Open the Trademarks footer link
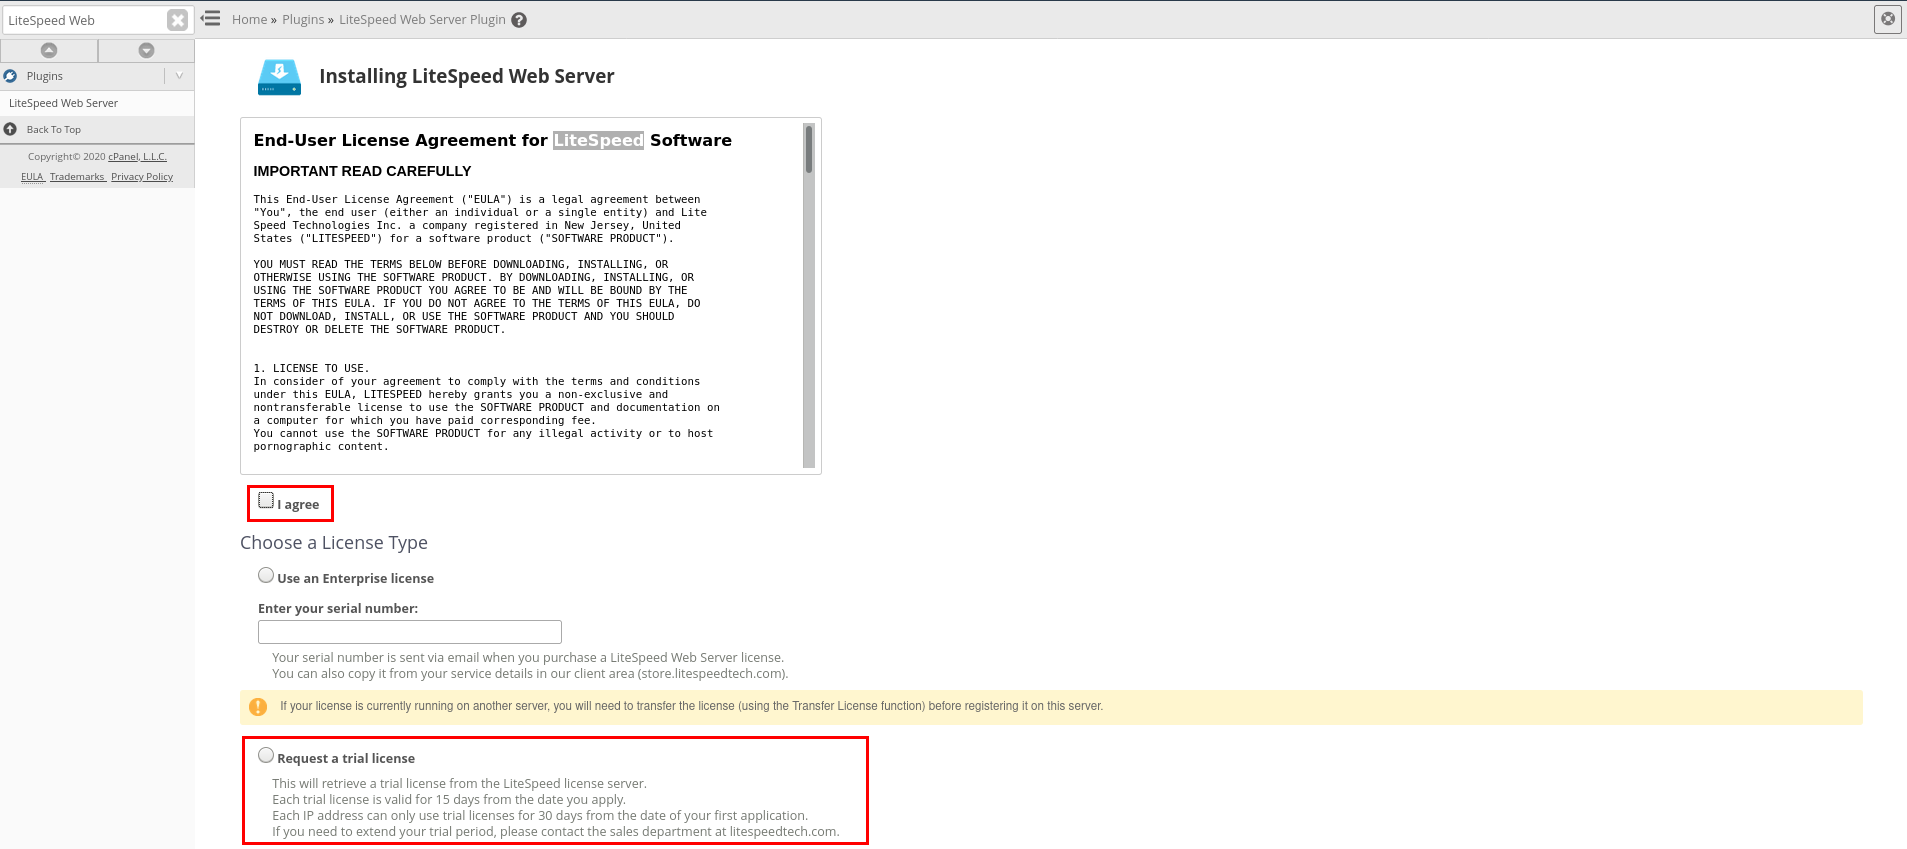This screenshot has width=1907, height=849. tap(77, 177)
